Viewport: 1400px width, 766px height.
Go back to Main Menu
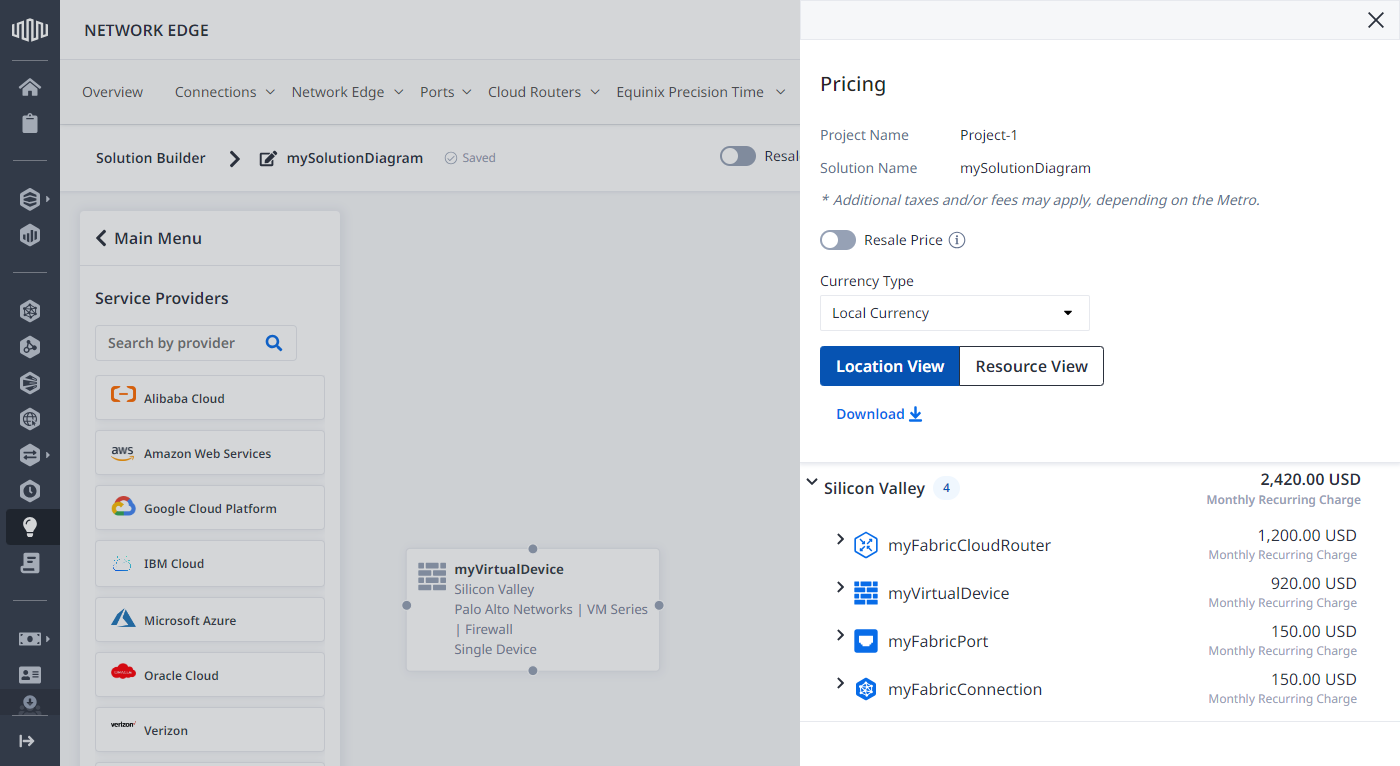coord(149,238)
